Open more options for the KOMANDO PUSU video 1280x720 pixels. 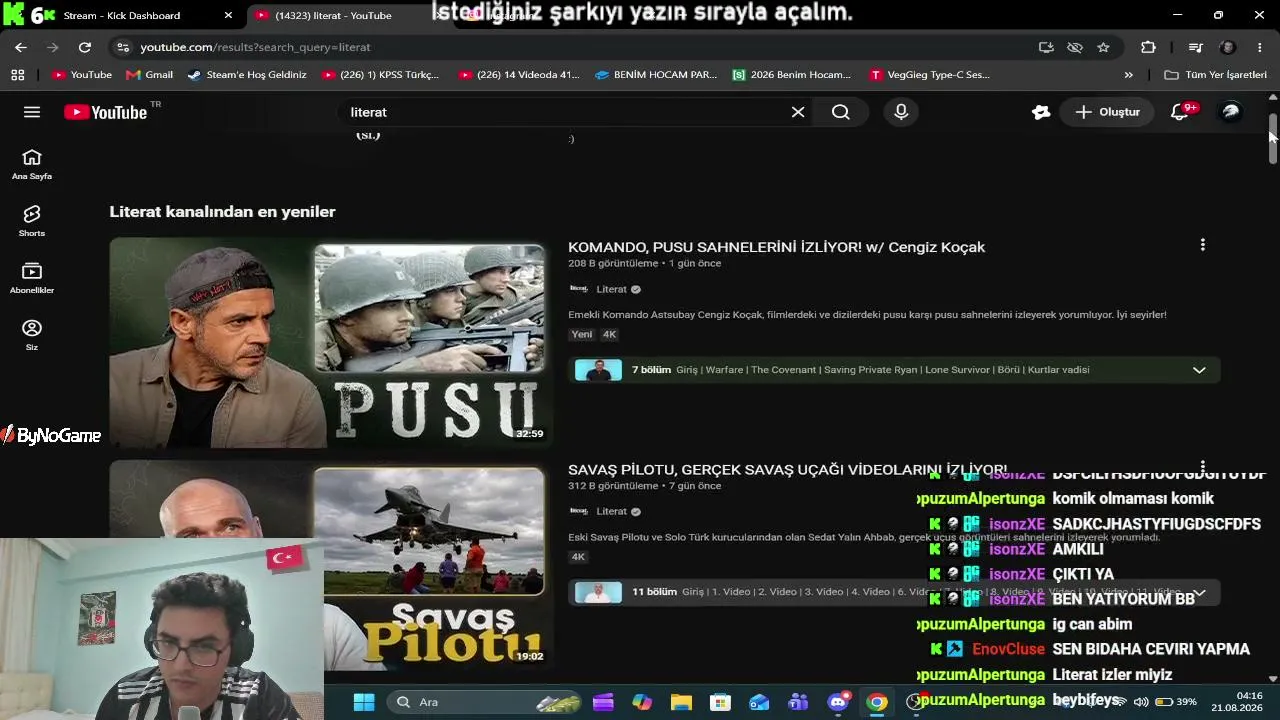tap(1202, 245)
